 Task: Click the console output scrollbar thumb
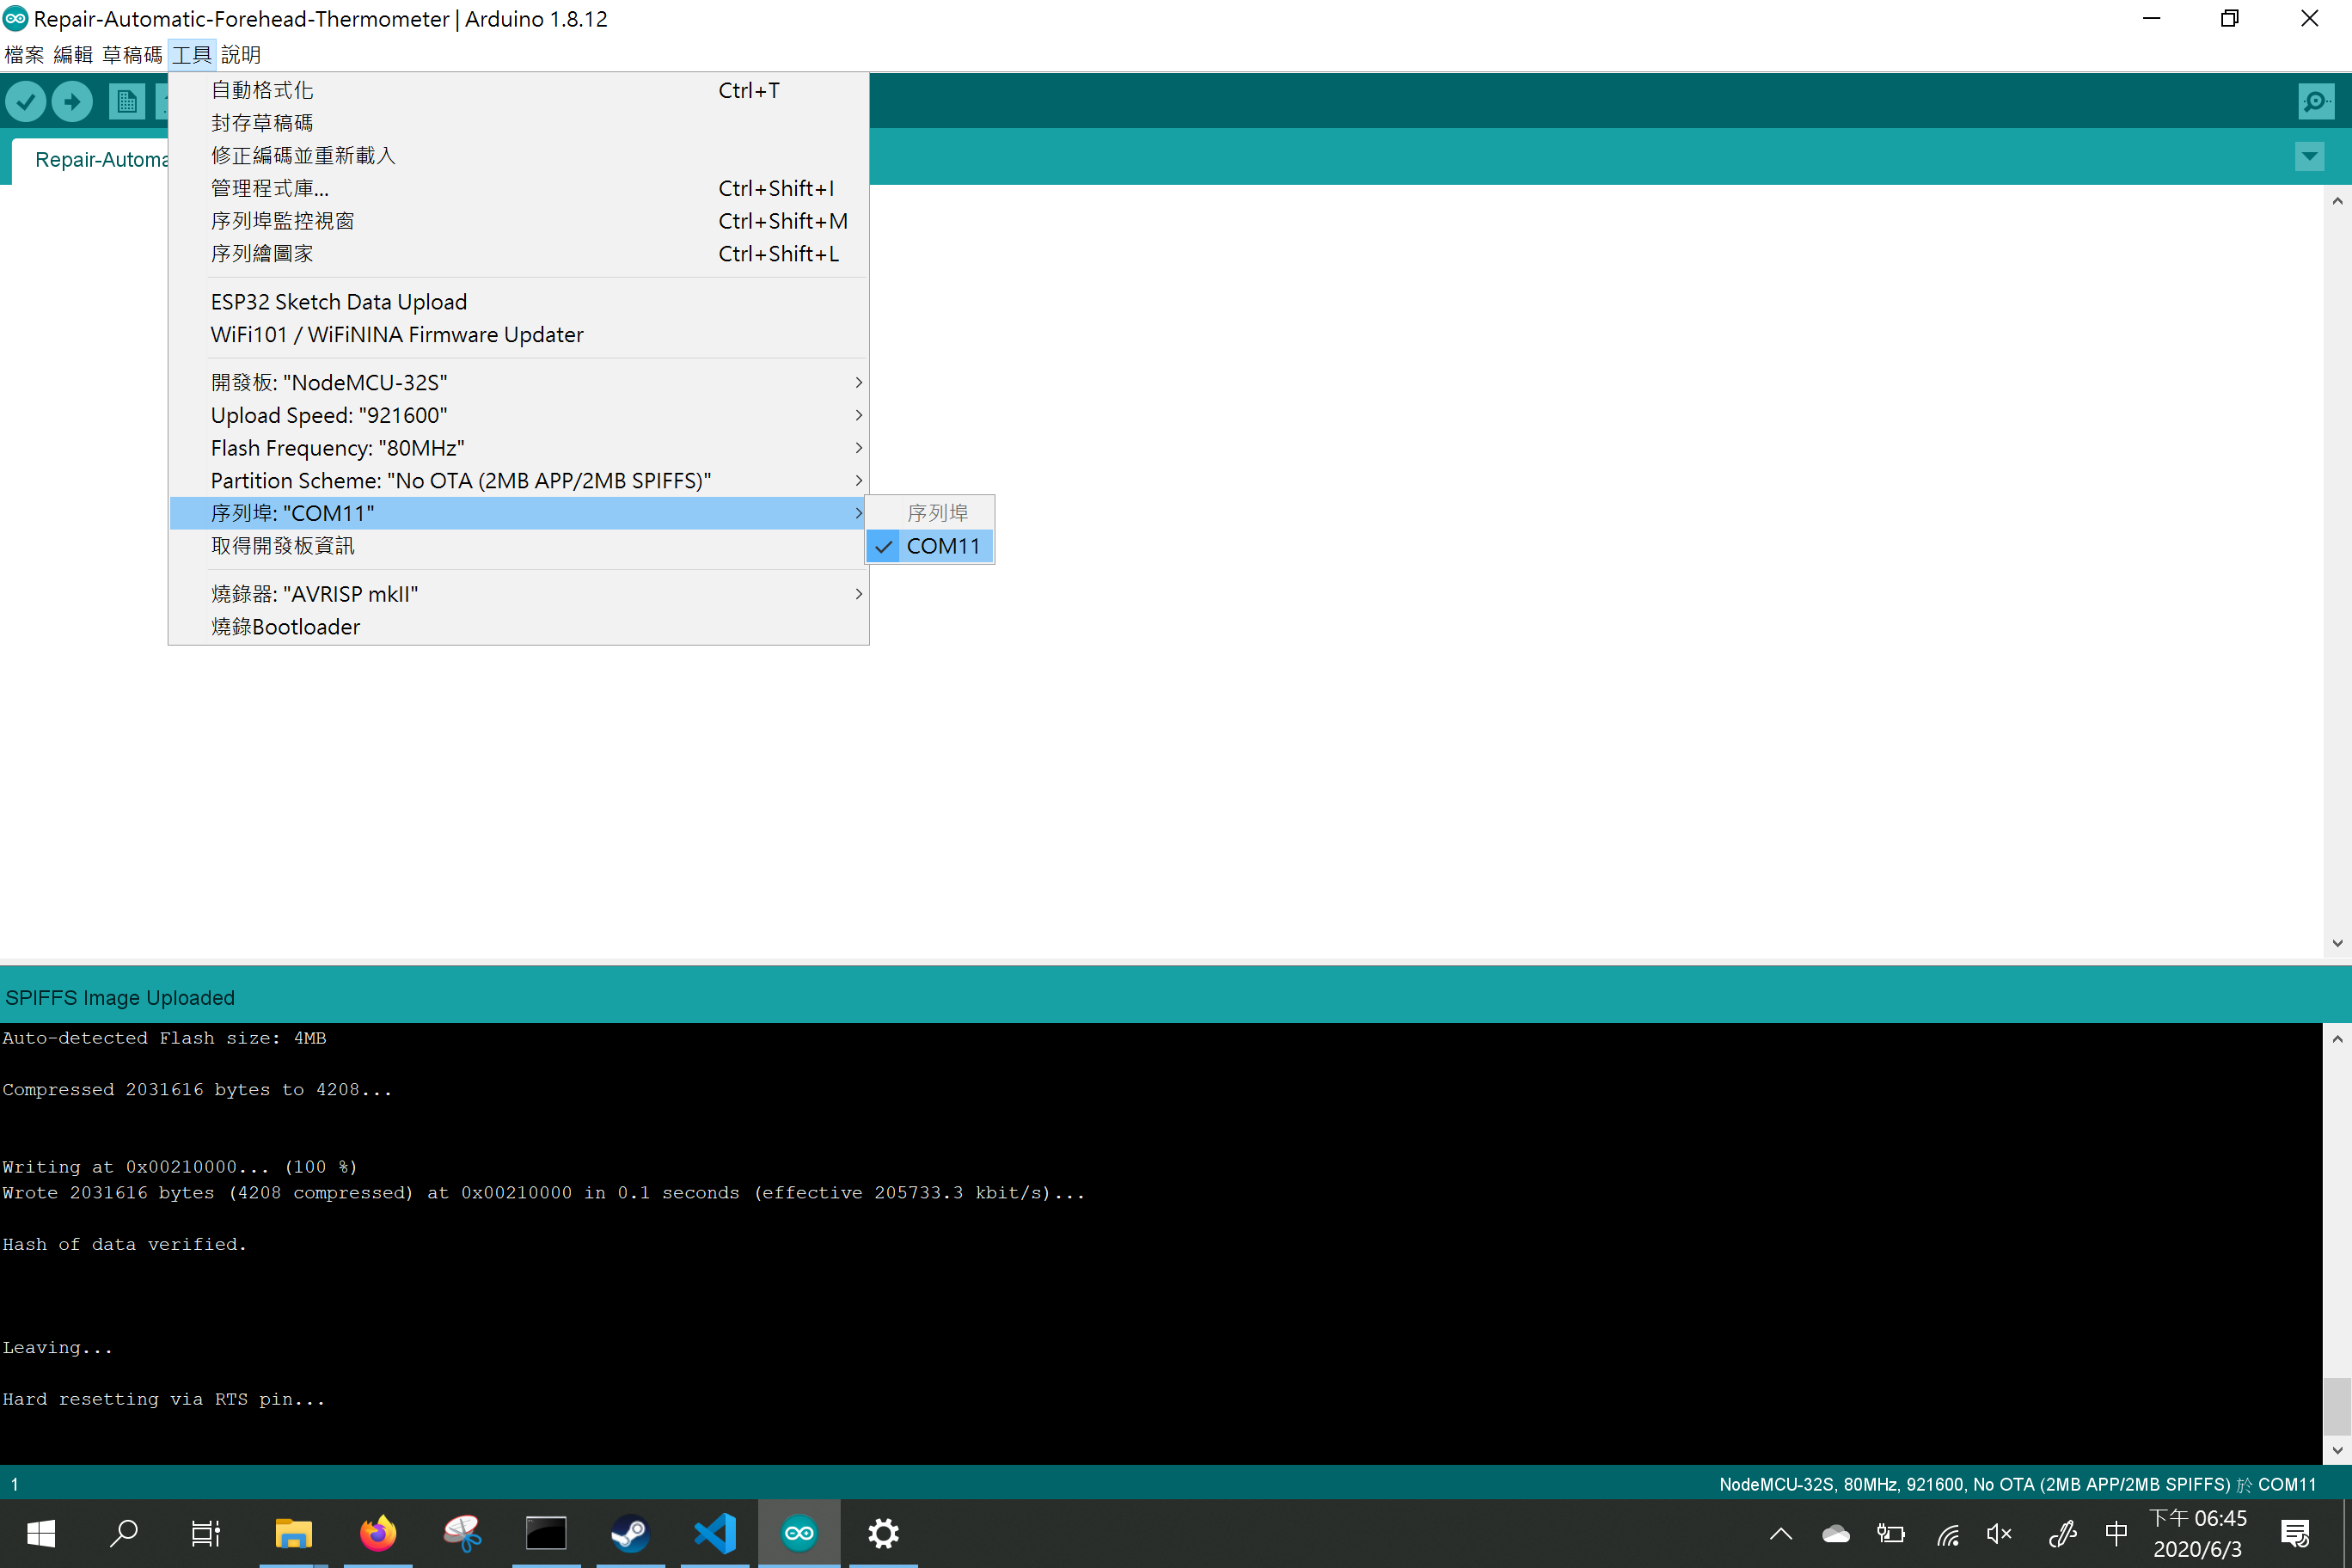coord(2336,1406)
